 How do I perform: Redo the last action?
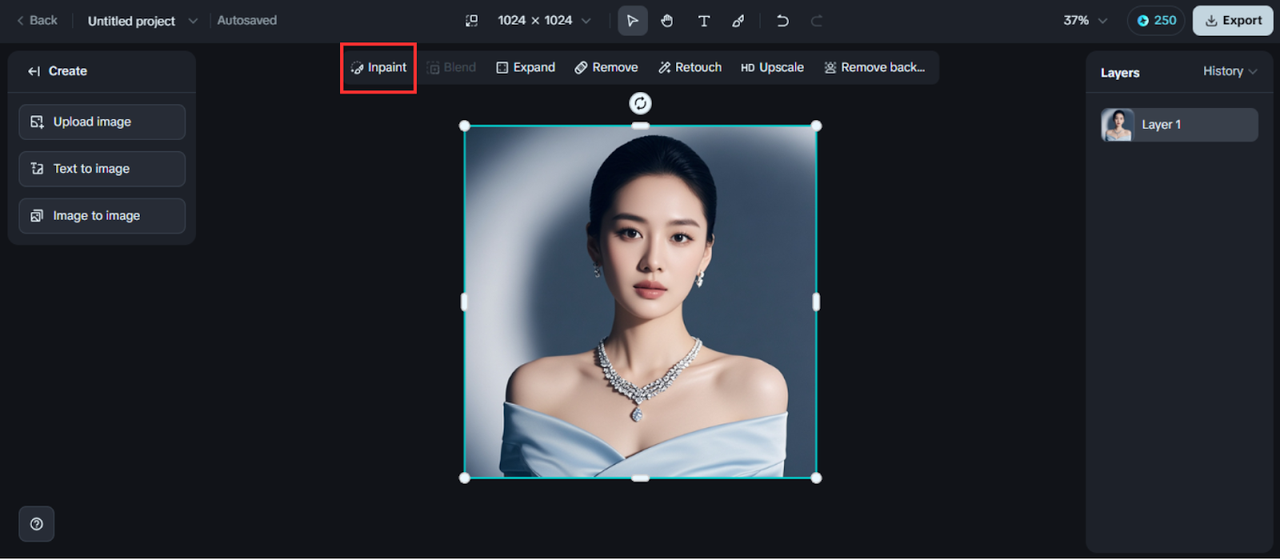(817, 21)
